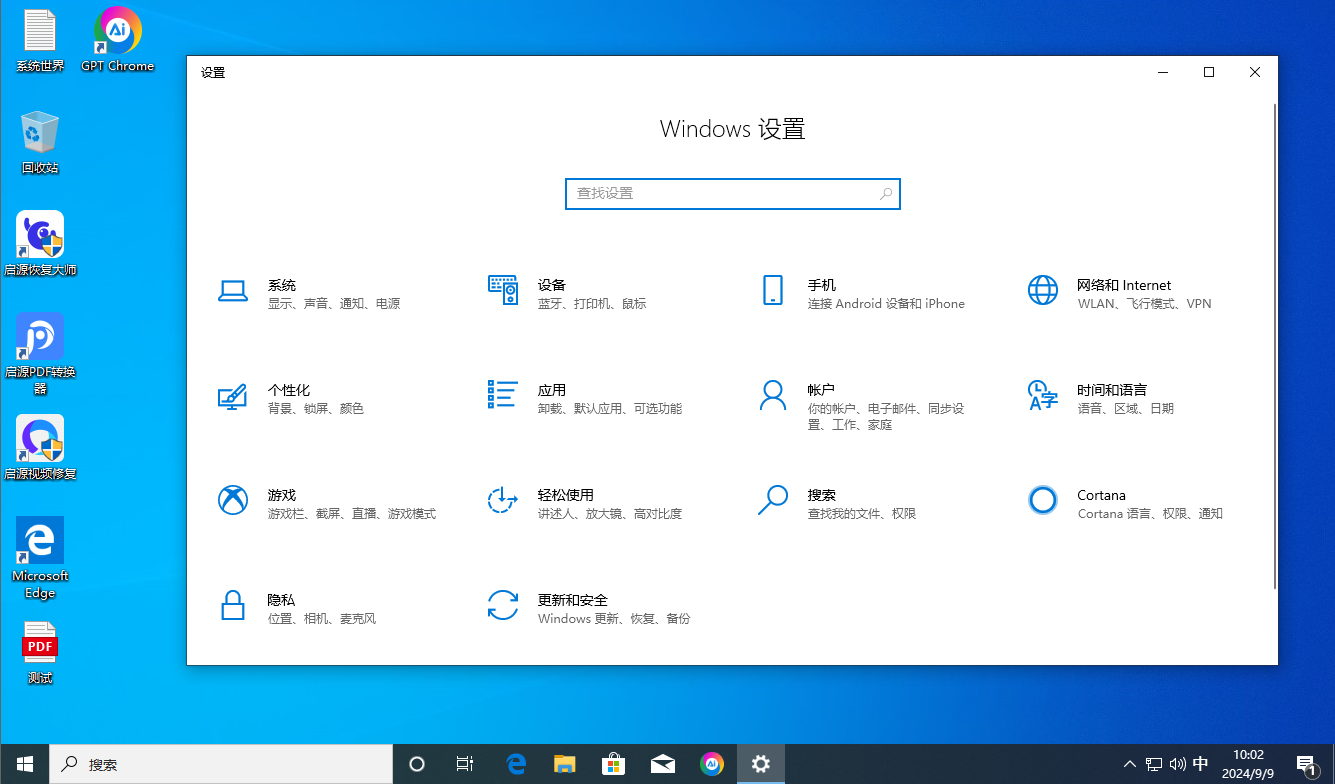Open GPT Chrome from the taskbar
The height and width of the screenshot is (784, 1335).
coord(712,764)
